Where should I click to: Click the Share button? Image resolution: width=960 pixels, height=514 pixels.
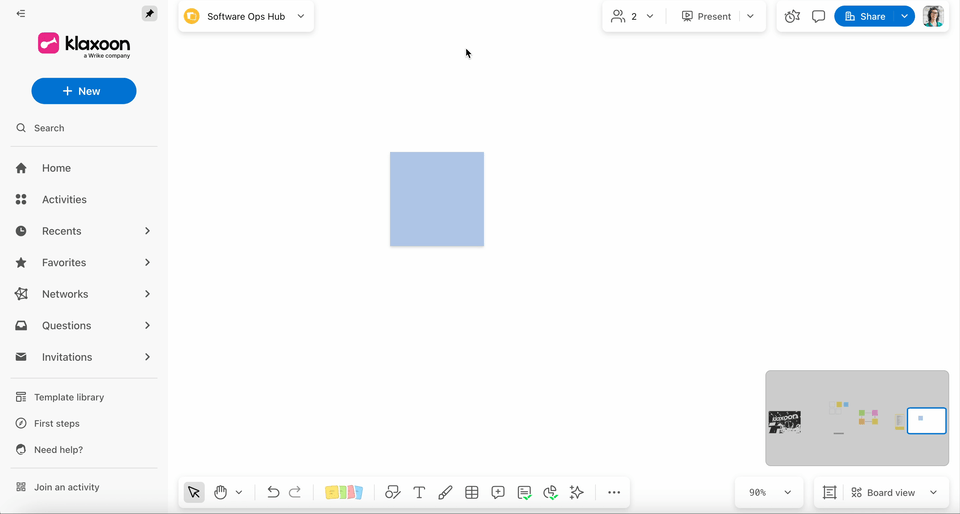point(864,17)
